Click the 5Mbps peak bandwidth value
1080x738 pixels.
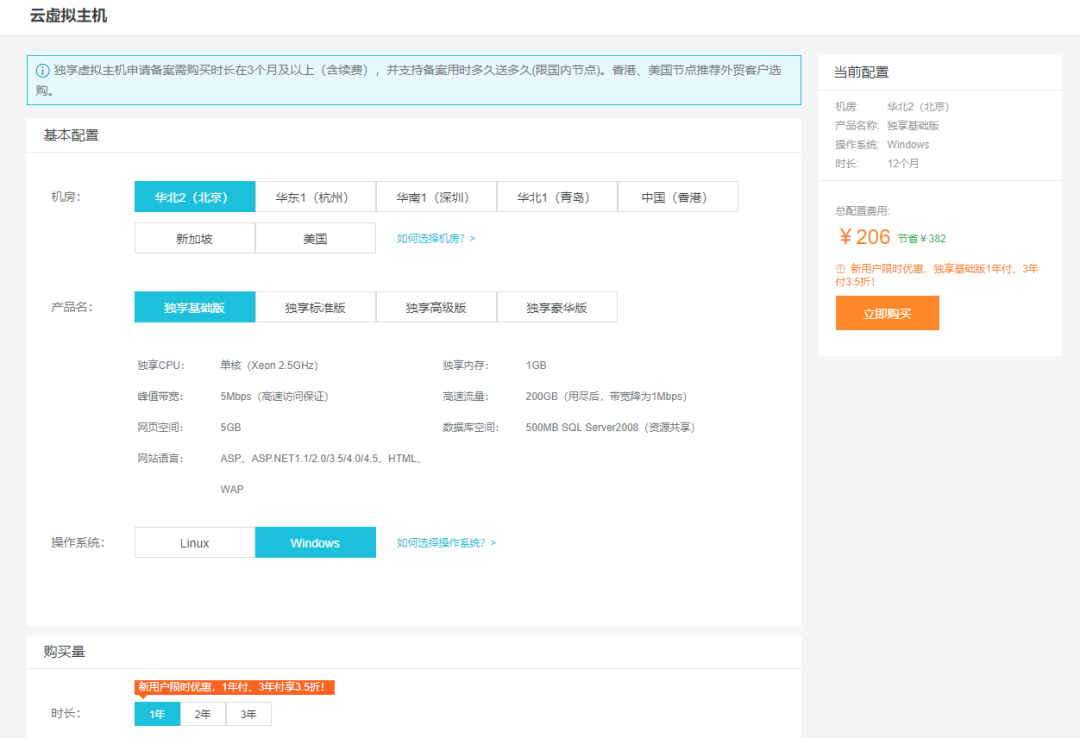(x=274, y=396)
